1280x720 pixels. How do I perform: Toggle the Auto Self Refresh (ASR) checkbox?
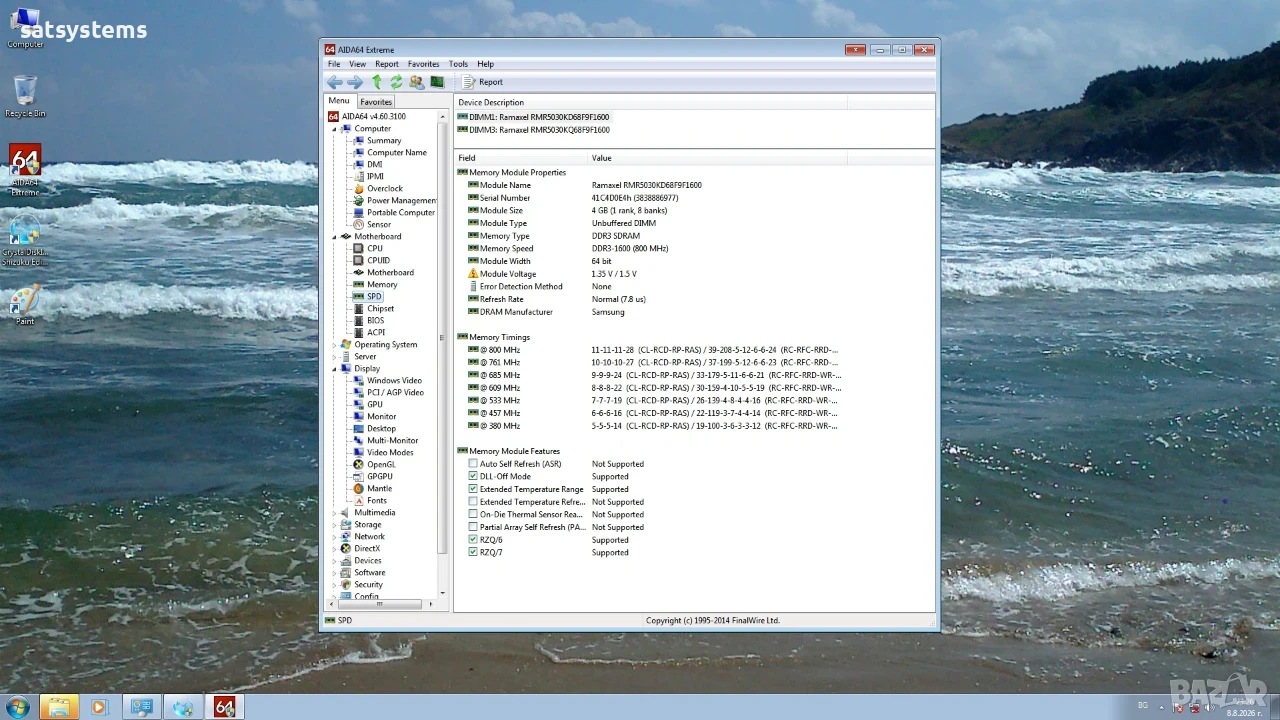click(x=473, y=464)
